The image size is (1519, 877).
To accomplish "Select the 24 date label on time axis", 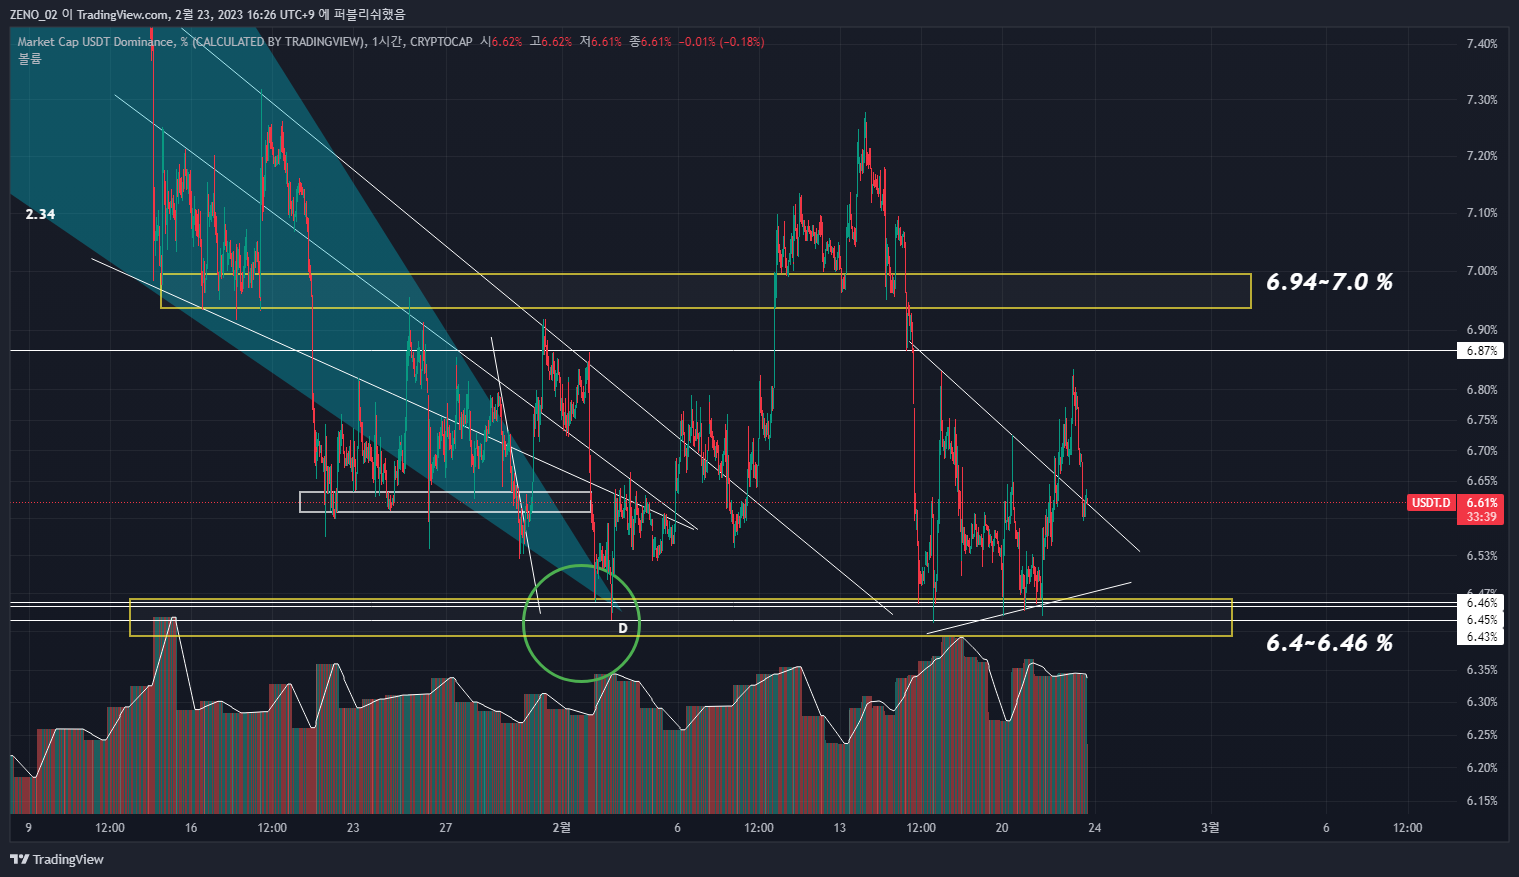I will tap(1095, 828).
